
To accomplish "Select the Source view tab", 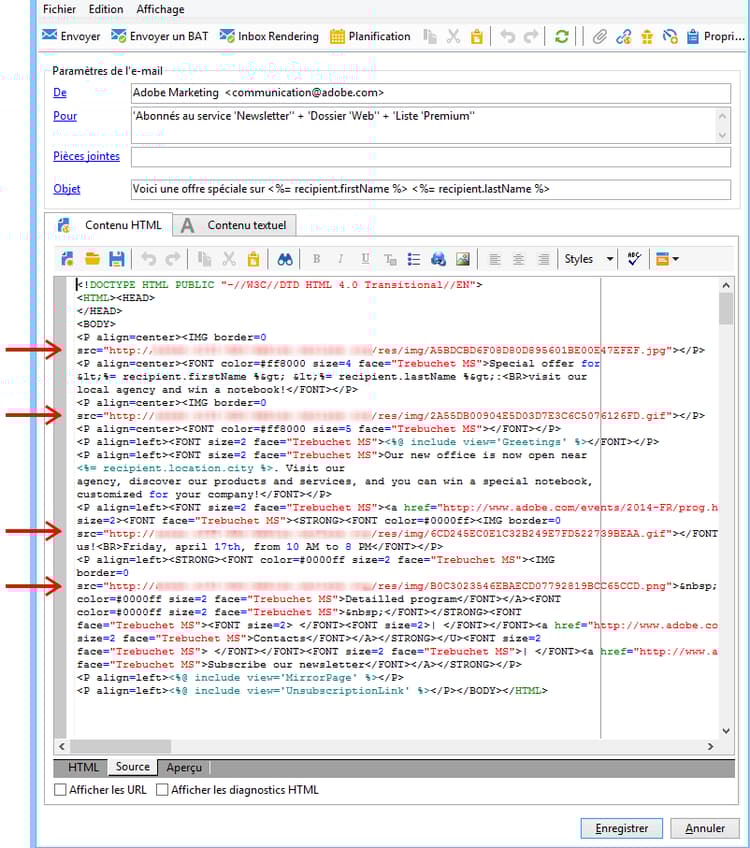I will (132, 767).
